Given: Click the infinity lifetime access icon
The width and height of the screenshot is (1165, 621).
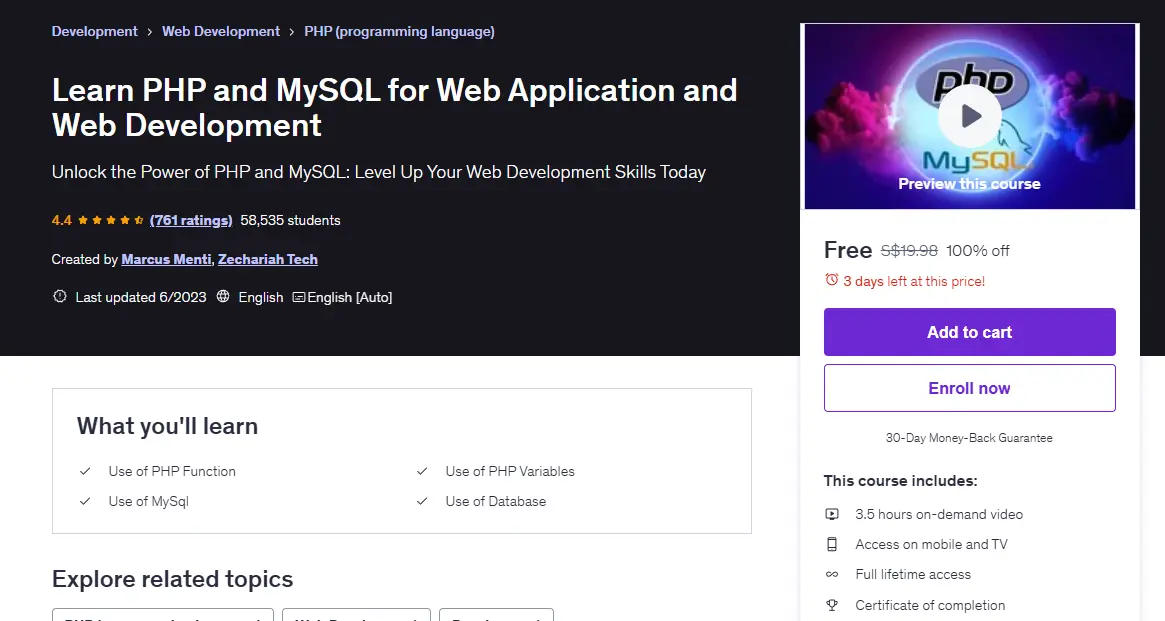Looking at the screenshot, I should click(x=832, y=574).
